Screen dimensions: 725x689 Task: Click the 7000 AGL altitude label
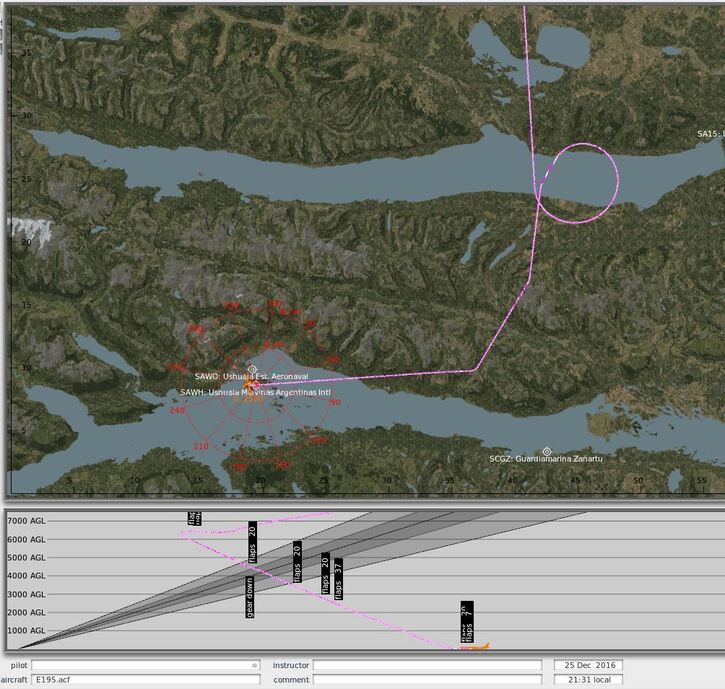25,521
